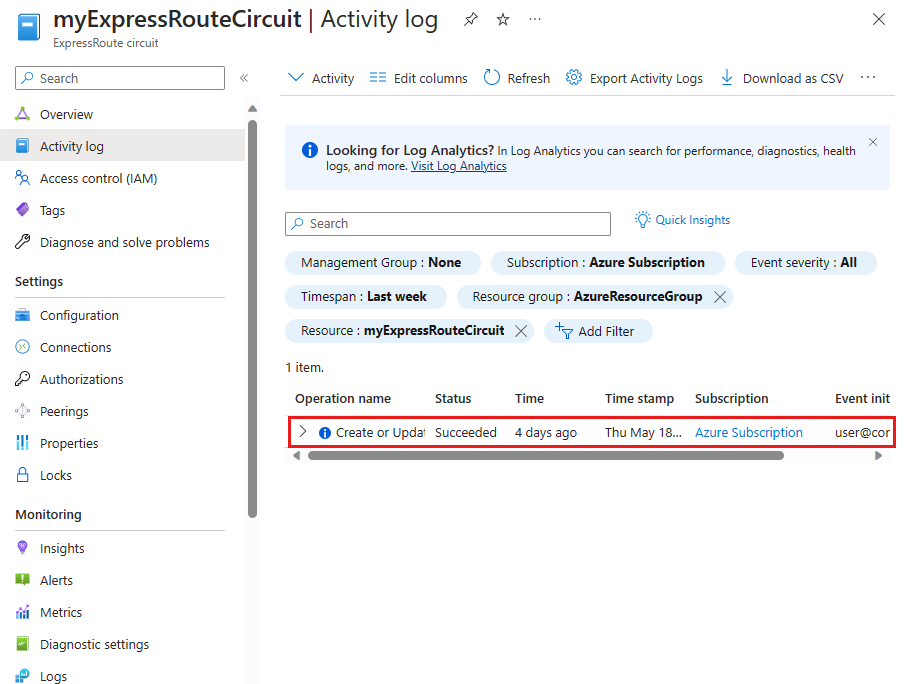Open Edit columns in toolbar
Viewport: 915px width, 684px height.
coord(418,78)
